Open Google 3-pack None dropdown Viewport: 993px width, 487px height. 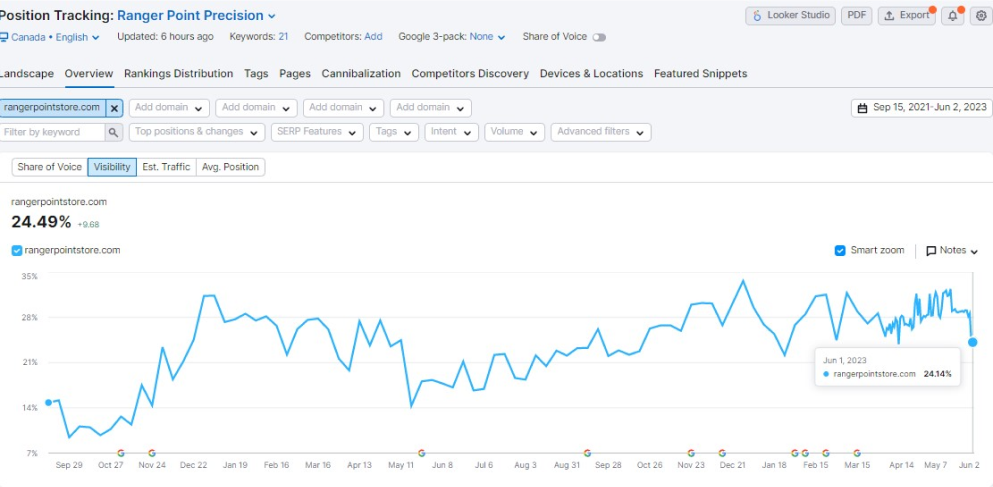pos(487,37)
